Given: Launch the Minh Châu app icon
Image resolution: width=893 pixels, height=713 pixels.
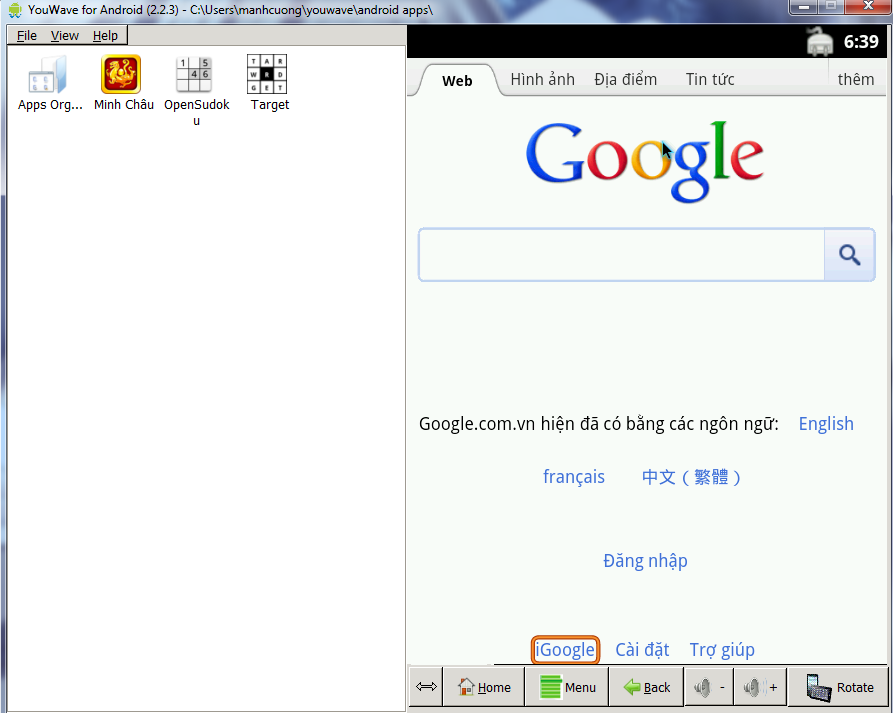Looking at the screenshot, I should (x=121, y=74).
